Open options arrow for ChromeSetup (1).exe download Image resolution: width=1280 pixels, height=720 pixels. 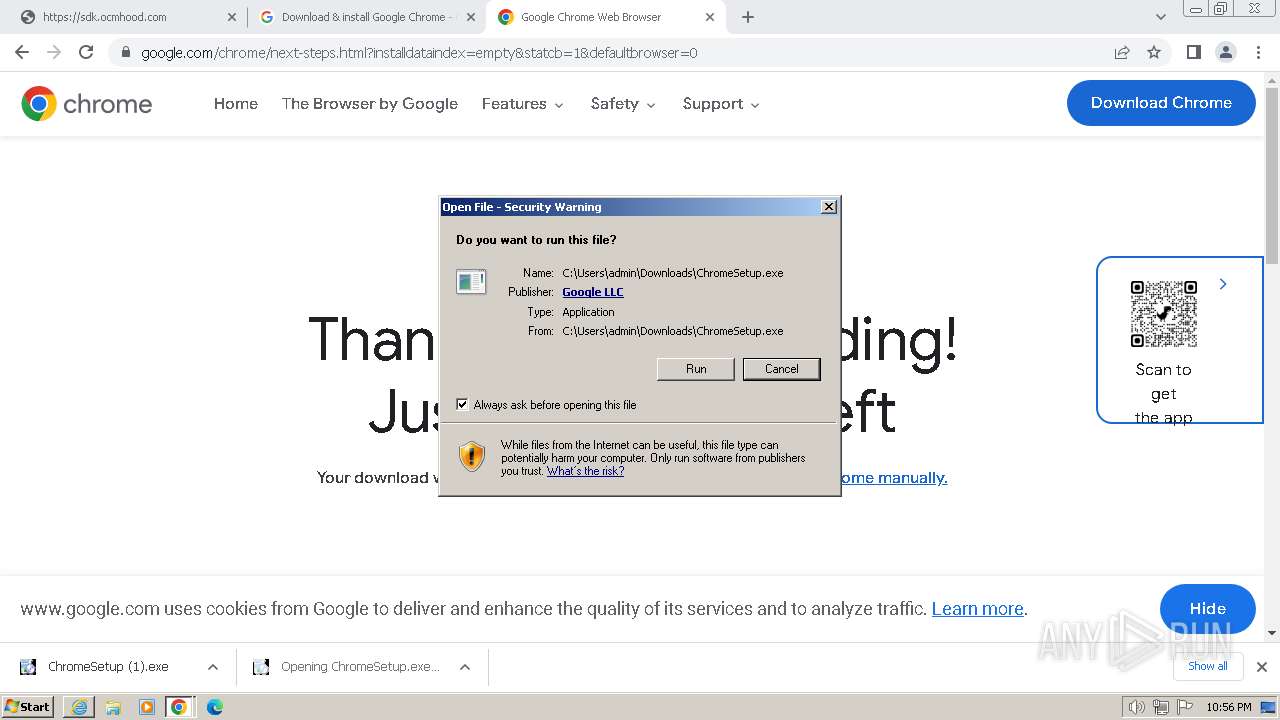[x=213, y=667]
